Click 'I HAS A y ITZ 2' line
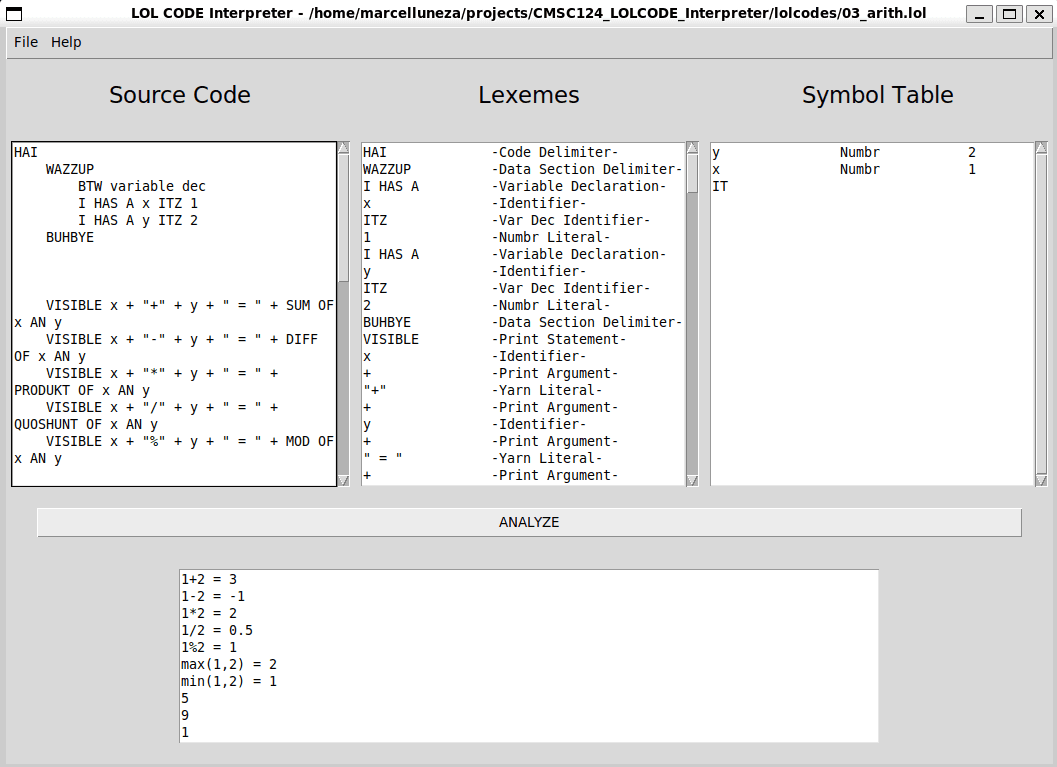 coord(138,220)
